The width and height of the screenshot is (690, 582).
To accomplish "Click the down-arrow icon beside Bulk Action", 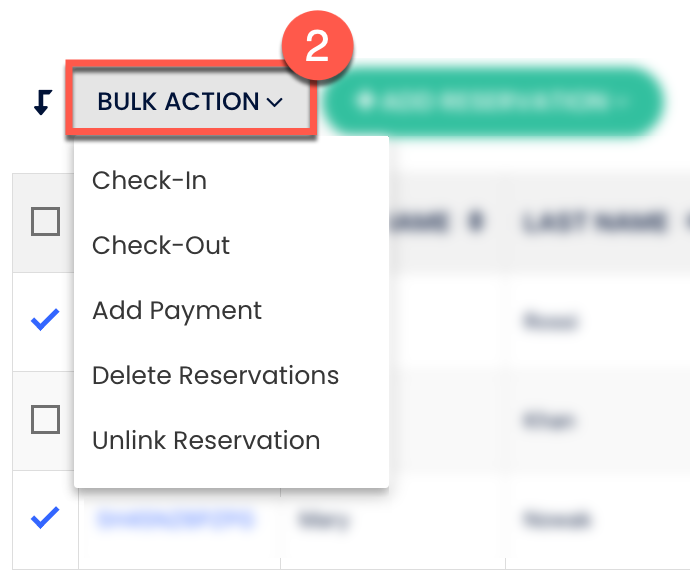I will [41, 102].
